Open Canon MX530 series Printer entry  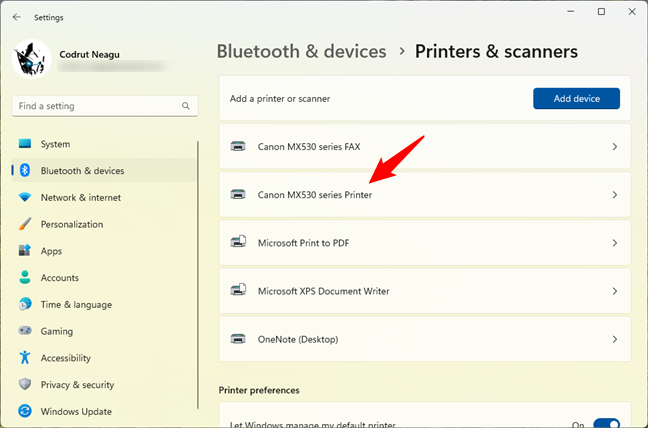424,195
